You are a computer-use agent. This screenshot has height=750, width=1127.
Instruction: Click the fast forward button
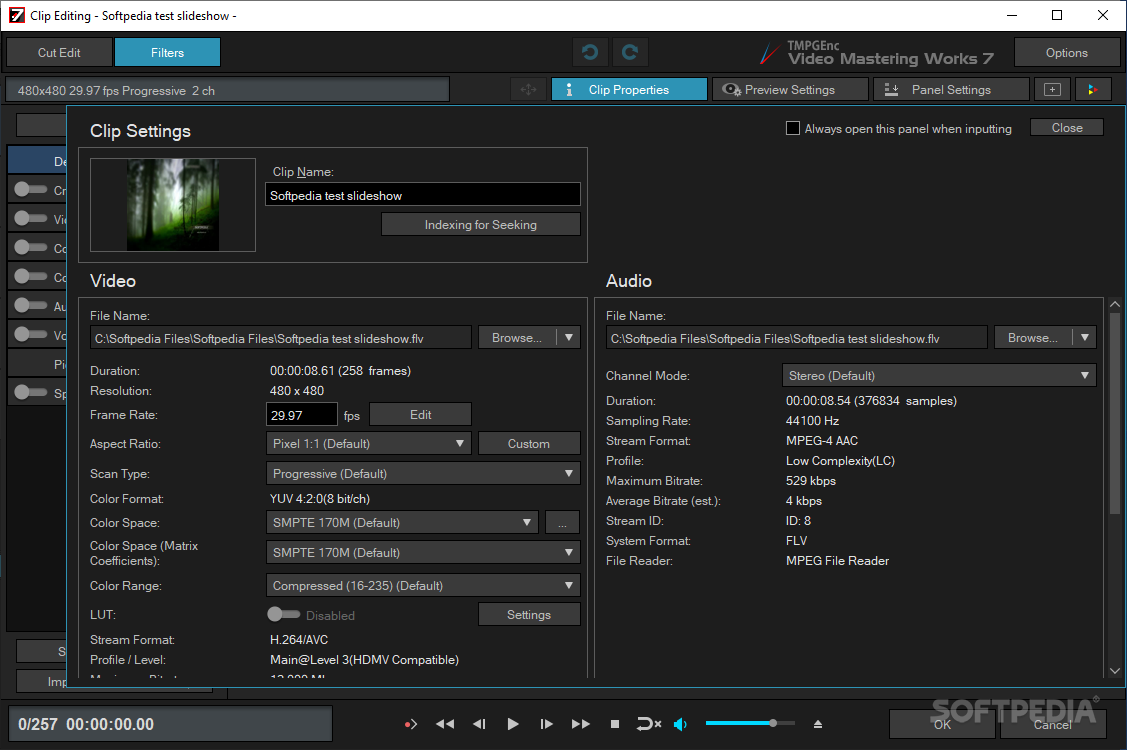581,724
